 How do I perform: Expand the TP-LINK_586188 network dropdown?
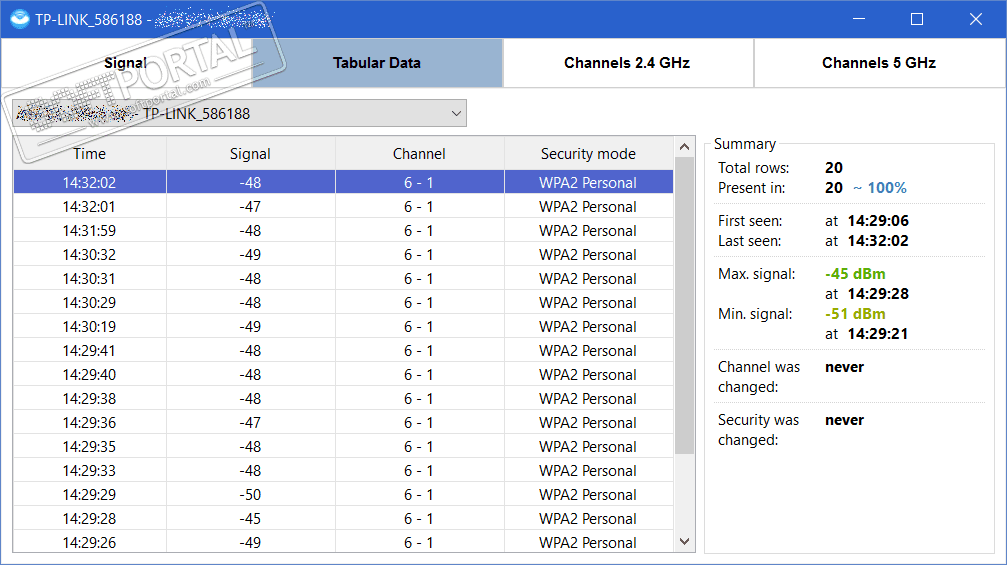456,113
